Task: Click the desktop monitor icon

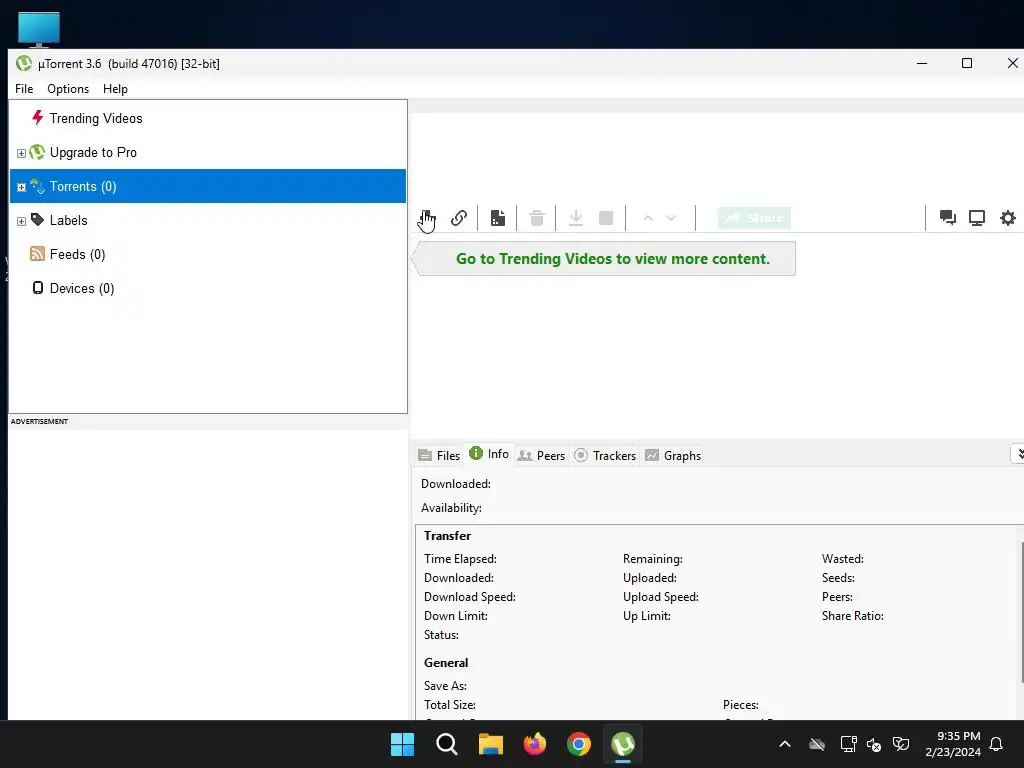Action: coord(39,29)
